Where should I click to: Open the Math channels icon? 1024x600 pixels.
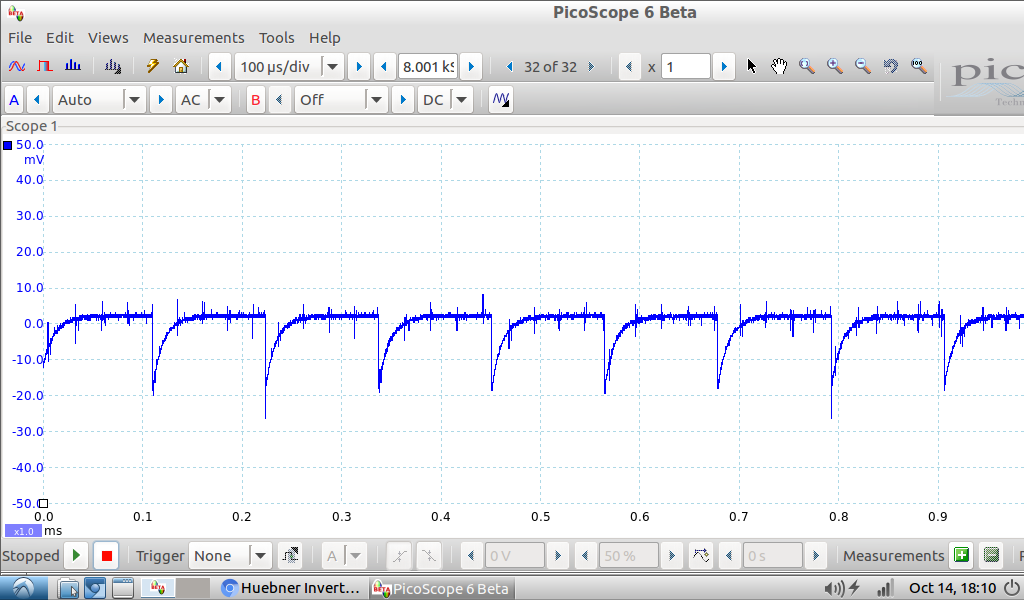[x=501, y=100]
